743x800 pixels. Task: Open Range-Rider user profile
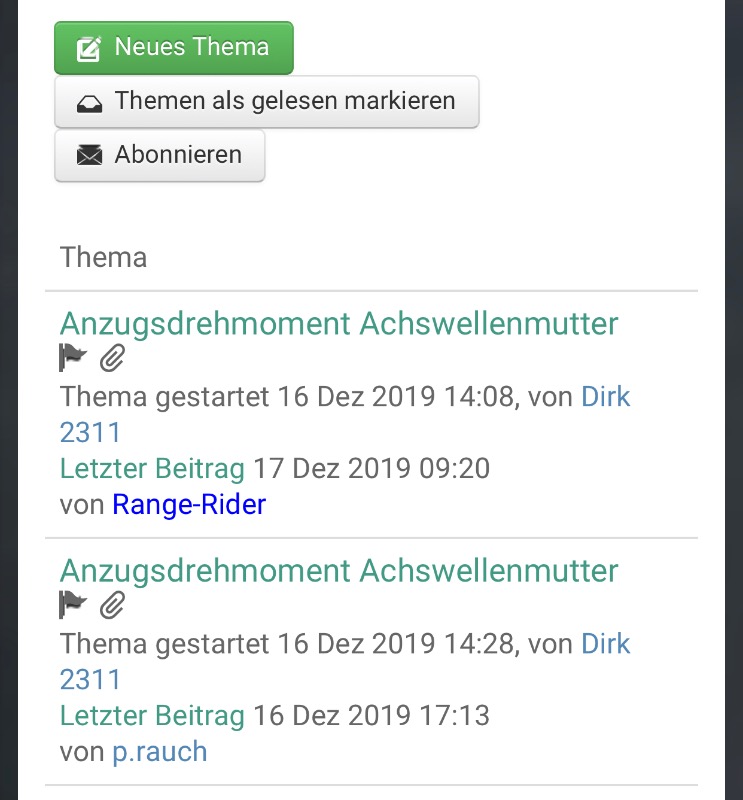(189, 505)
